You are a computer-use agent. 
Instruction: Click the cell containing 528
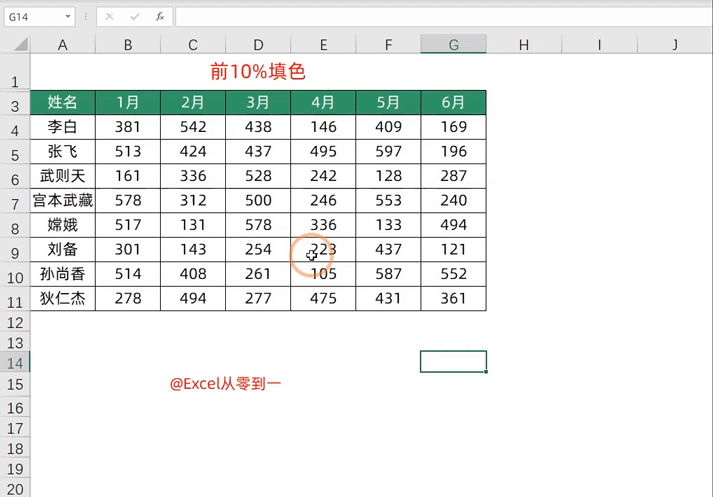point(258,176)
